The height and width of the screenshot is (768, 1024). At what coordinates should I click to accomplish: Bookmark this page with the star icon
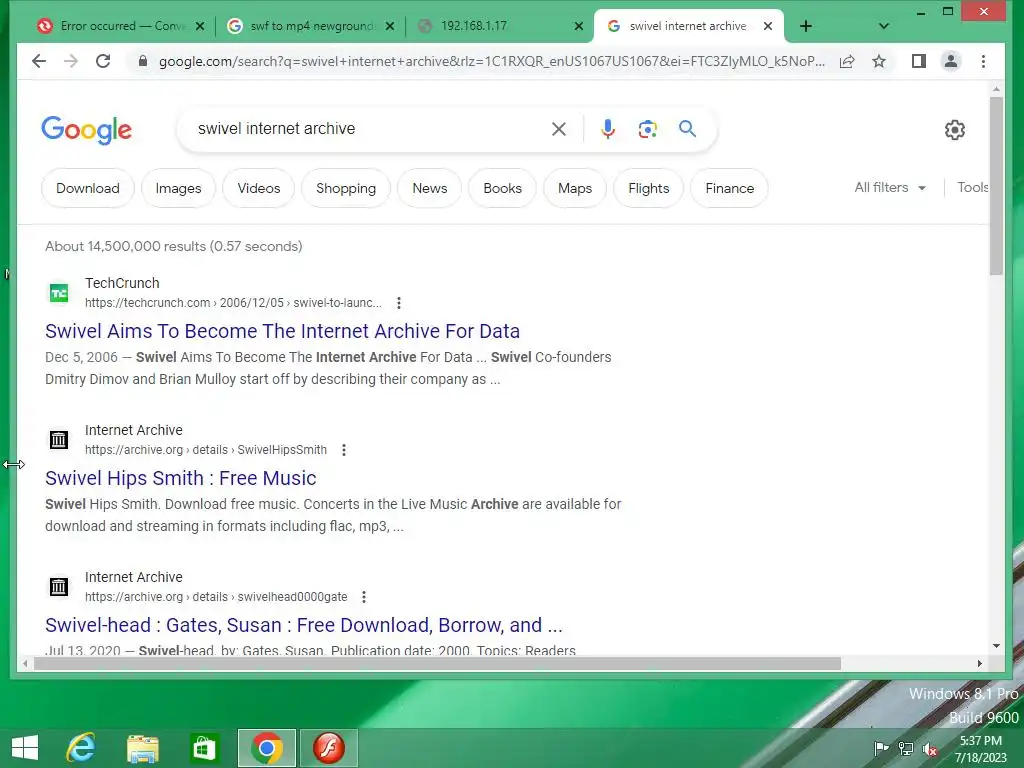tap(879, 61)
